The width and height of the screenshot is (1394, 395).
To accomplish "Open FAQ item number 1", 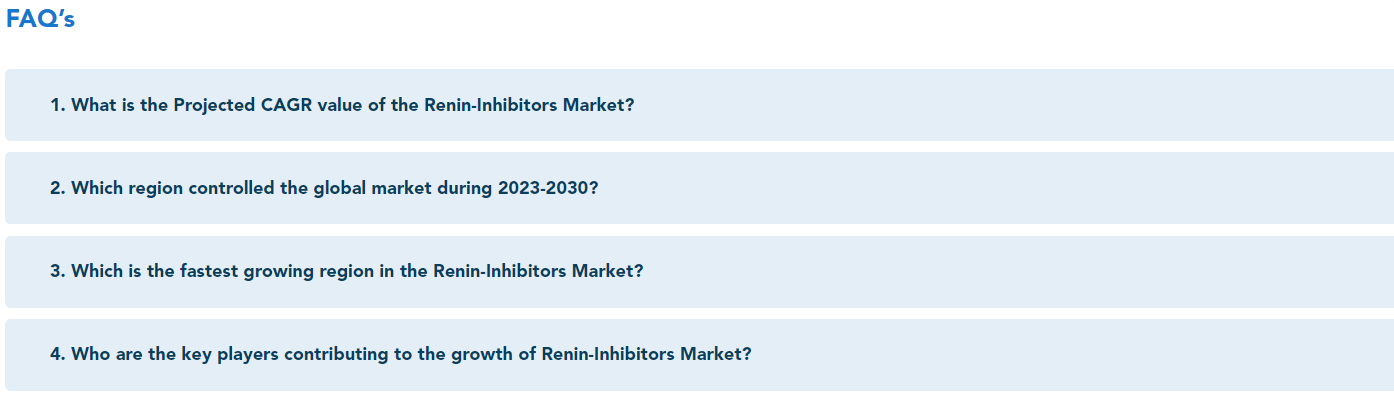I will point(699,105).
